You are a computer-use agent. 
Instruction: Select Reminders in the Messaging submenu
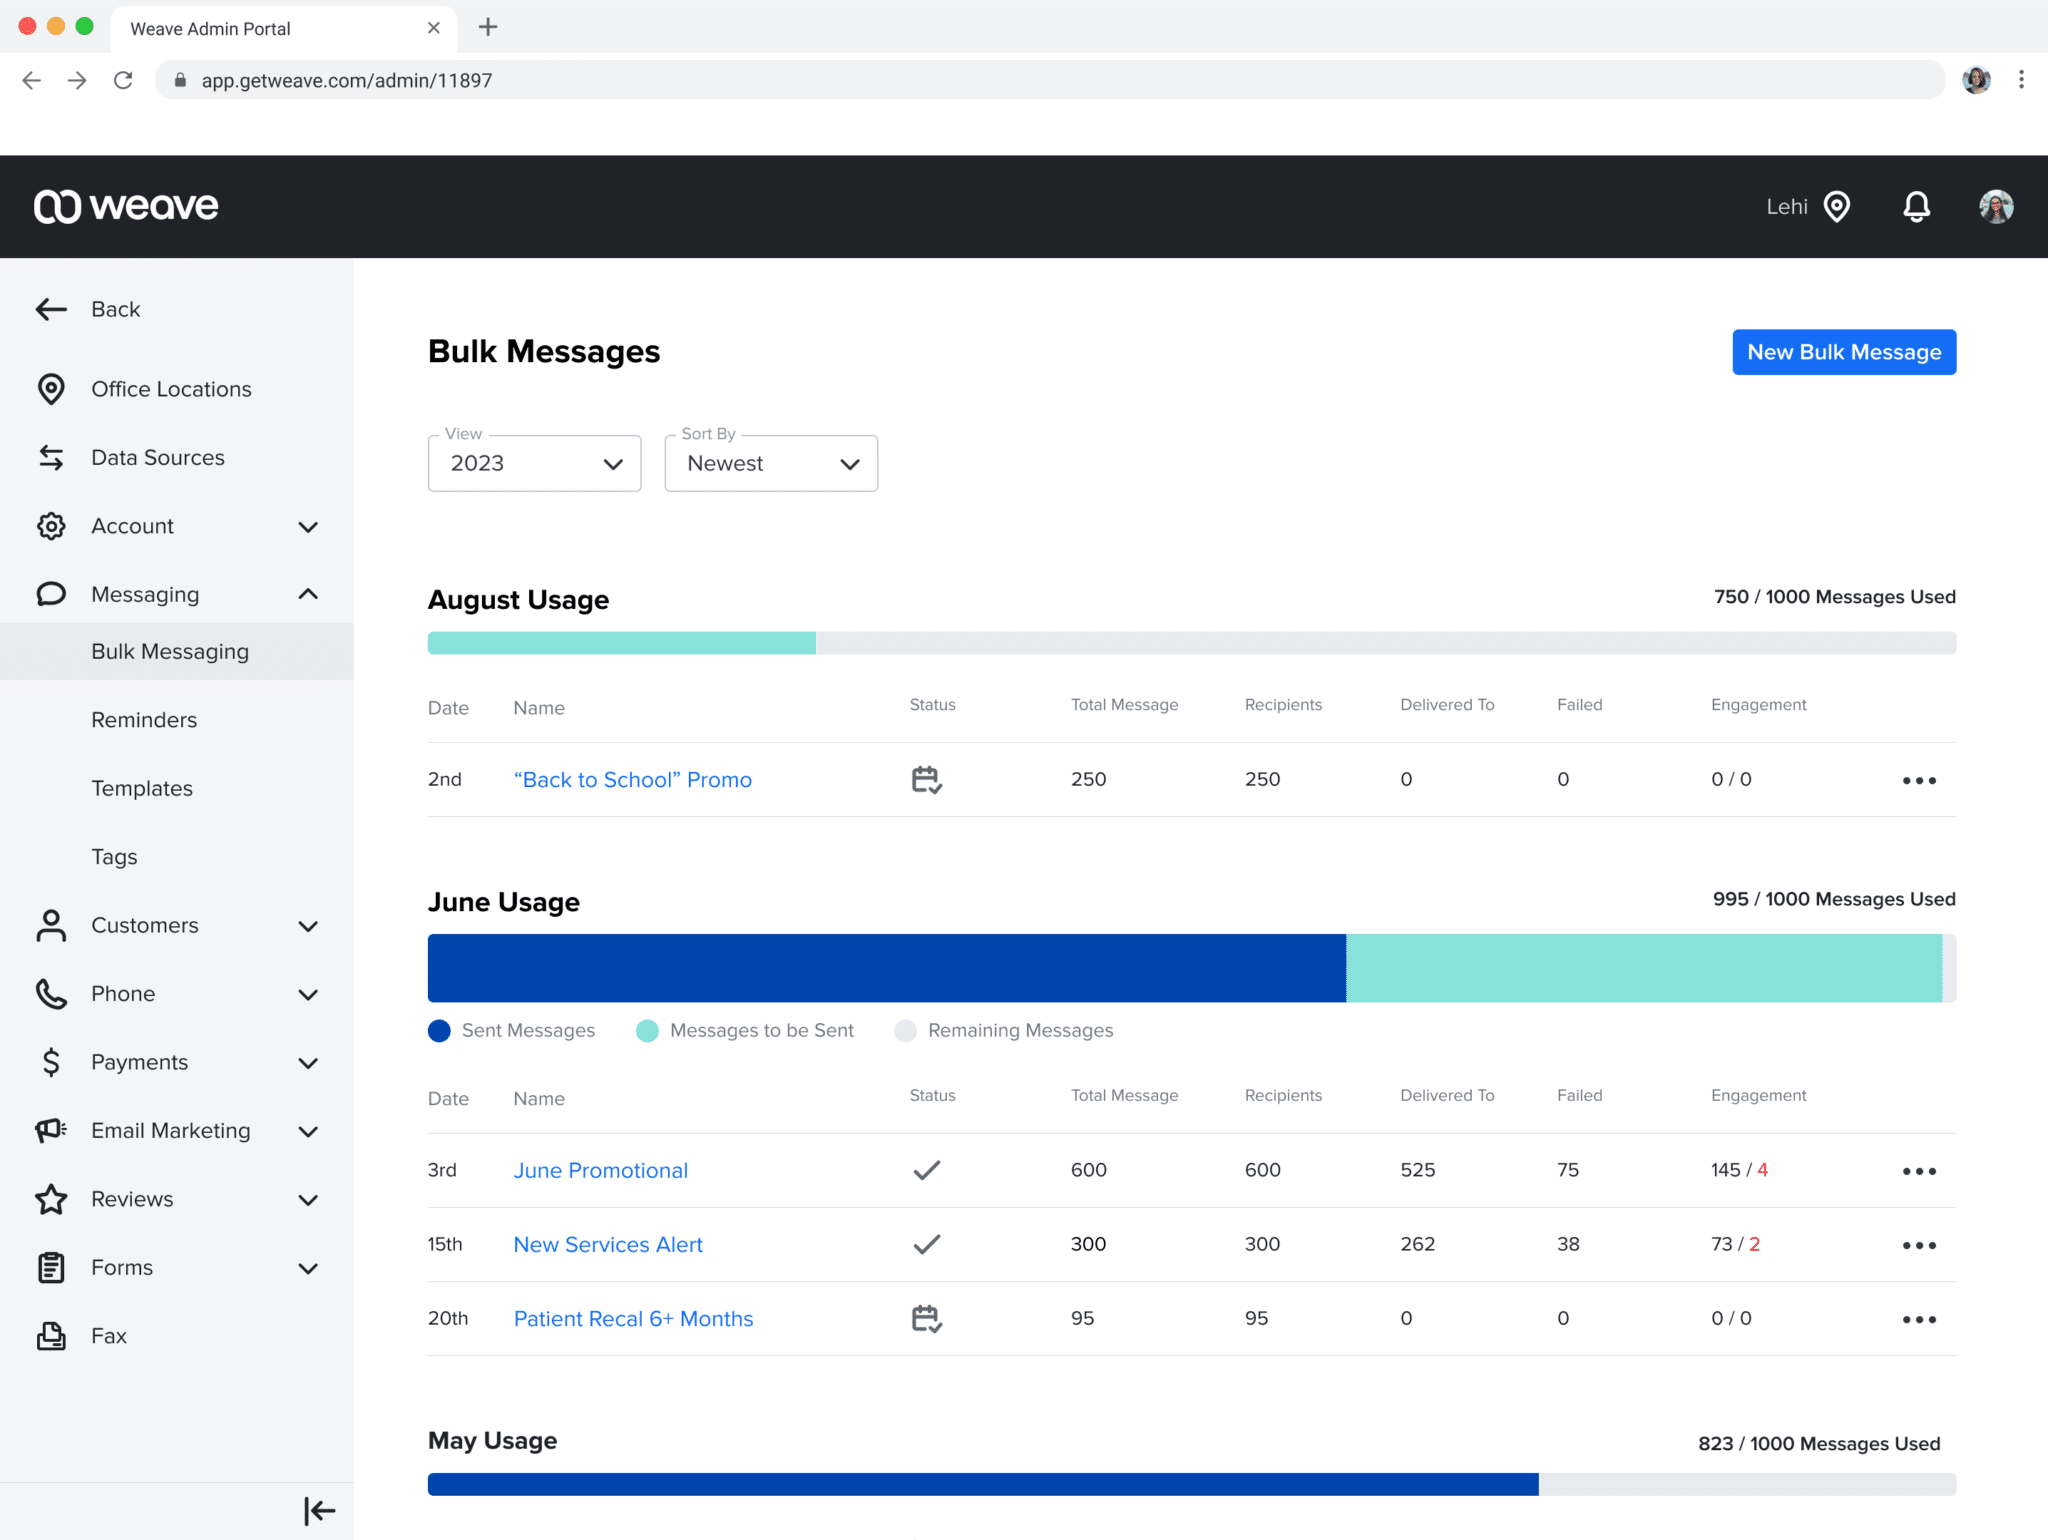(x=144, y=720)
